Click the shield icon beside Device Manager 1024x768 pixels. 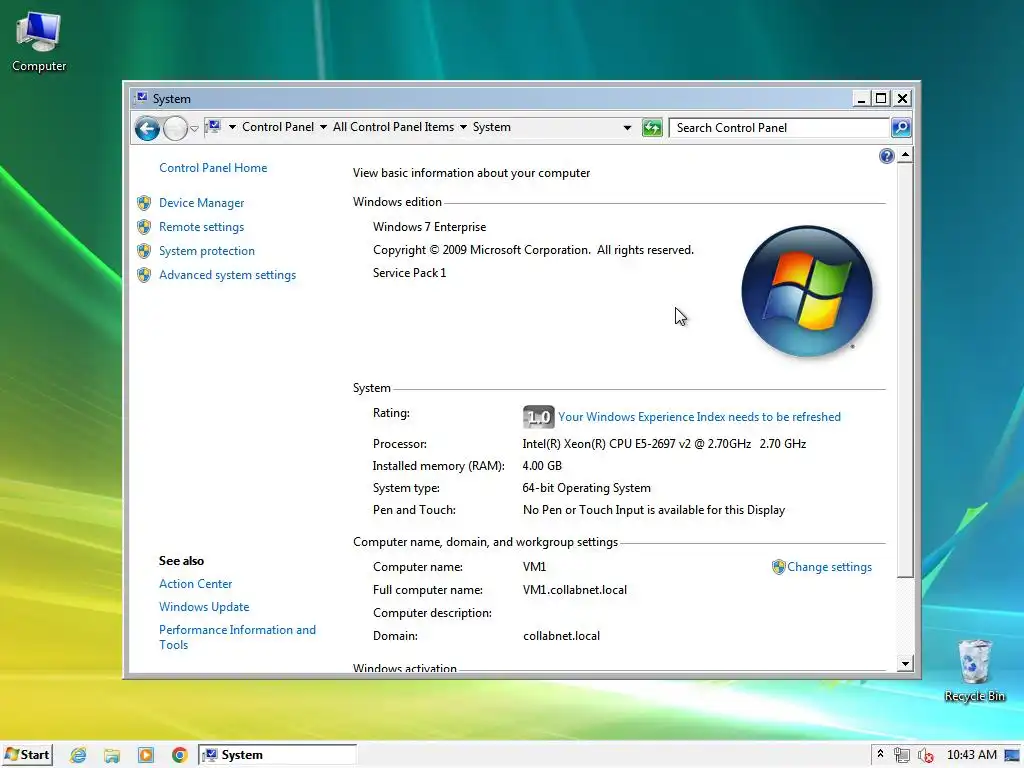(x=144, y=203)
